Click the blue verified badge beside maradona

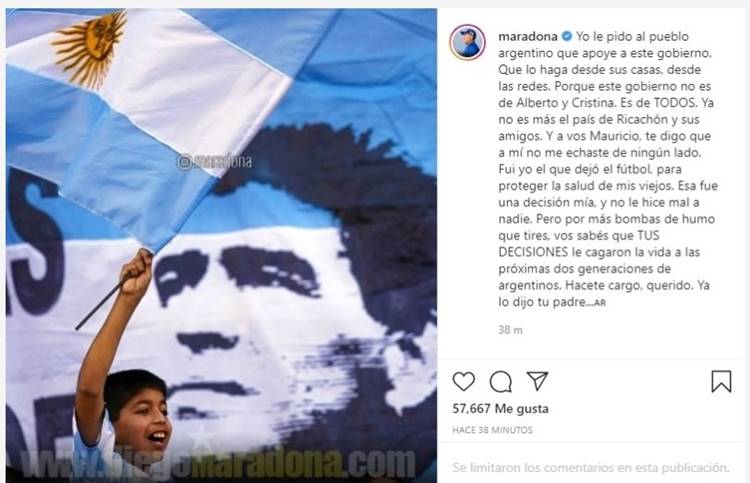566,36
